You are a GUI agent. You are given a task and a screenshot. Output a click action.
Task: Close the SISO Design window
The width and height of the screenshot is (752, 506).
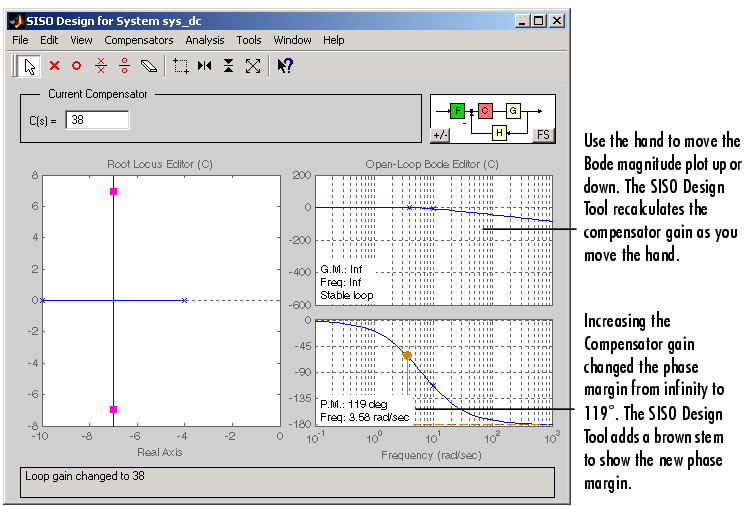click(557, 21)
